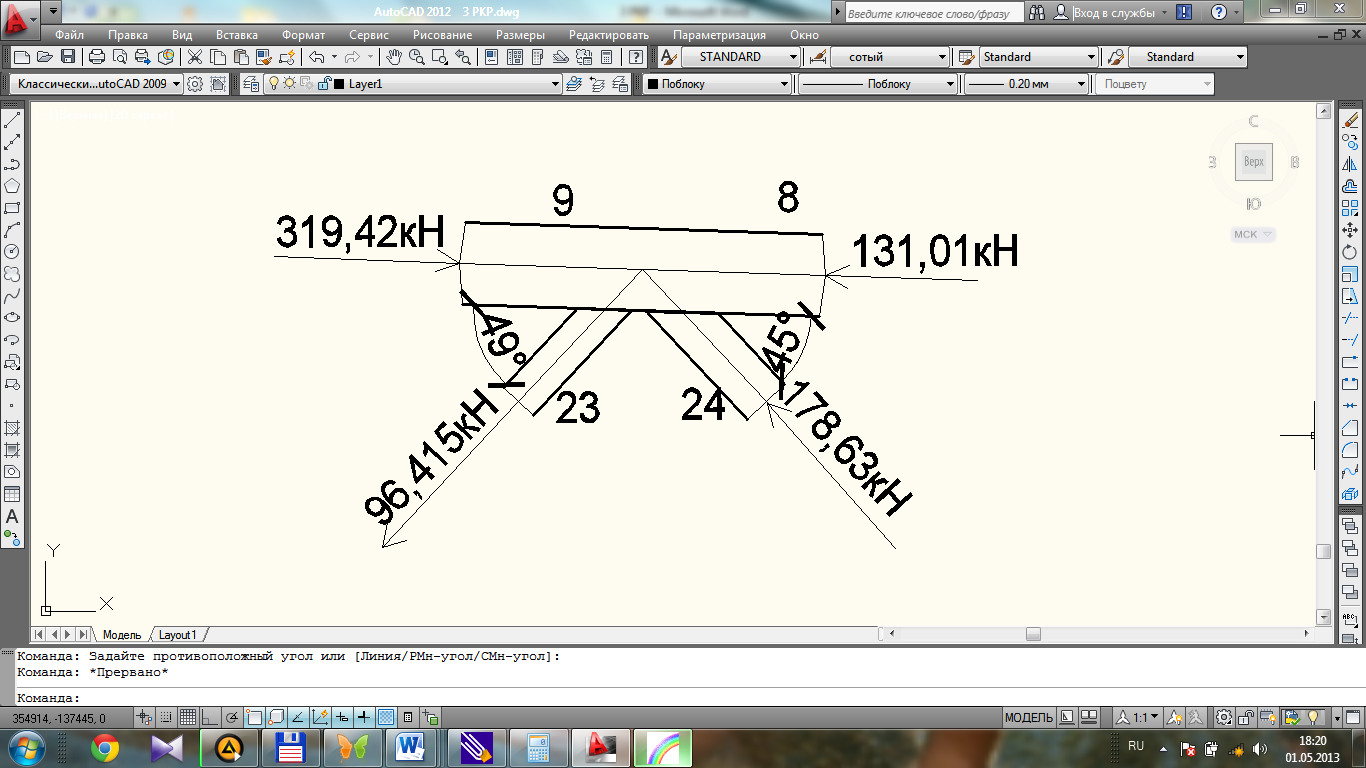This screenshot has width=1366, height=768.
Task: Toggle Snap Mode in status bar
Action: [166, 717]
